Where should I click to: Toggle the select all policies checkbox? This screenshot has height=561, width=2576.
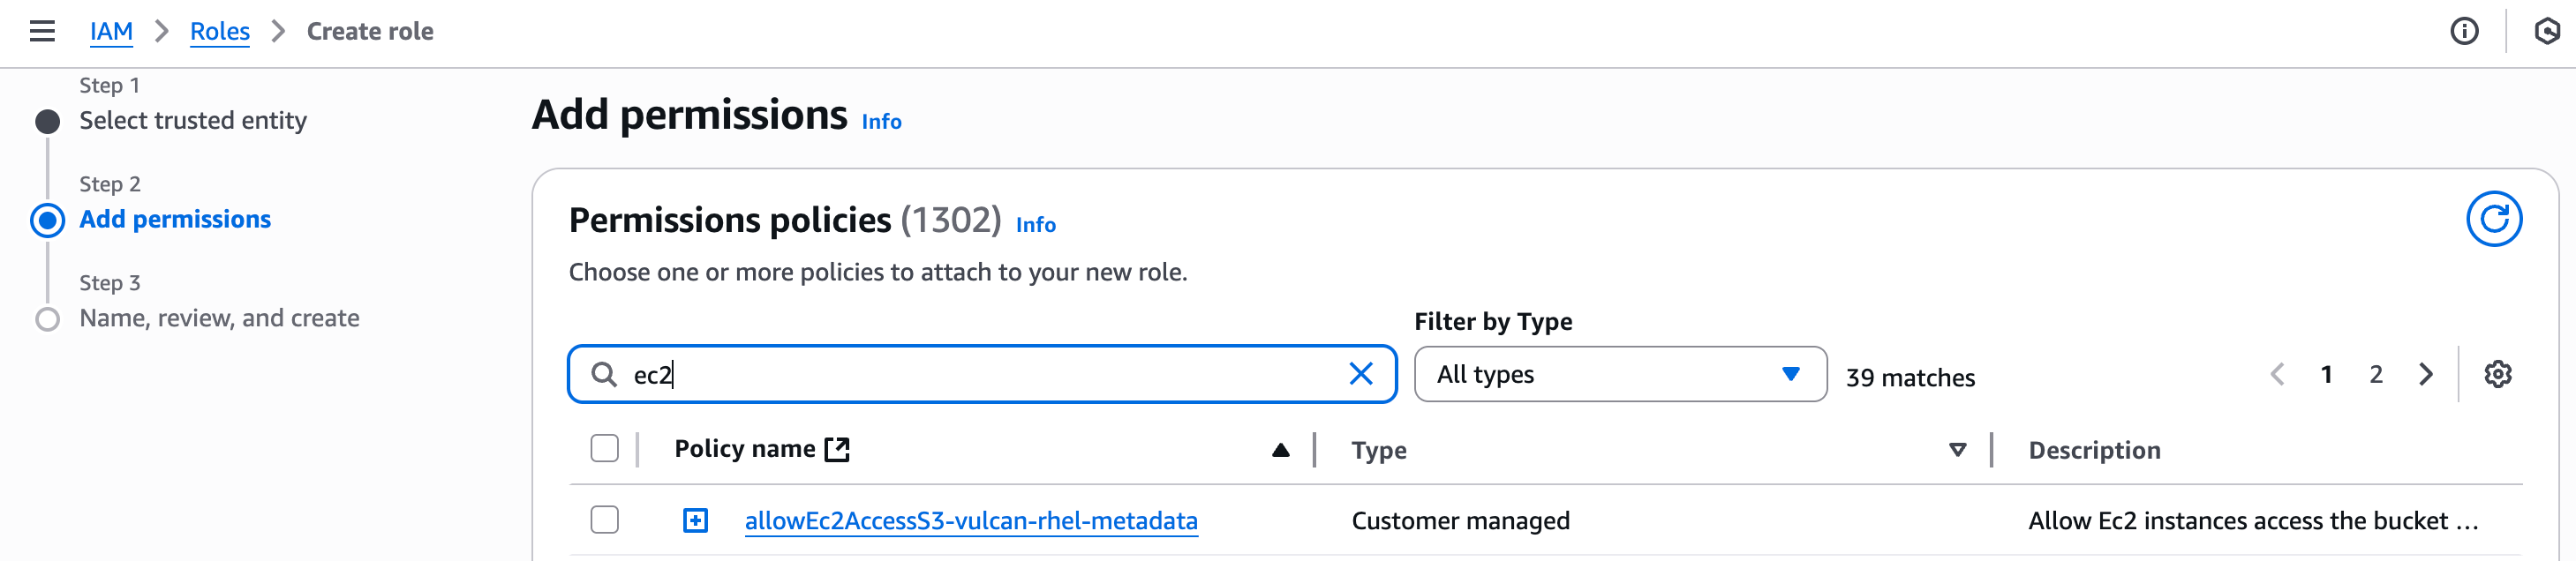605,449
